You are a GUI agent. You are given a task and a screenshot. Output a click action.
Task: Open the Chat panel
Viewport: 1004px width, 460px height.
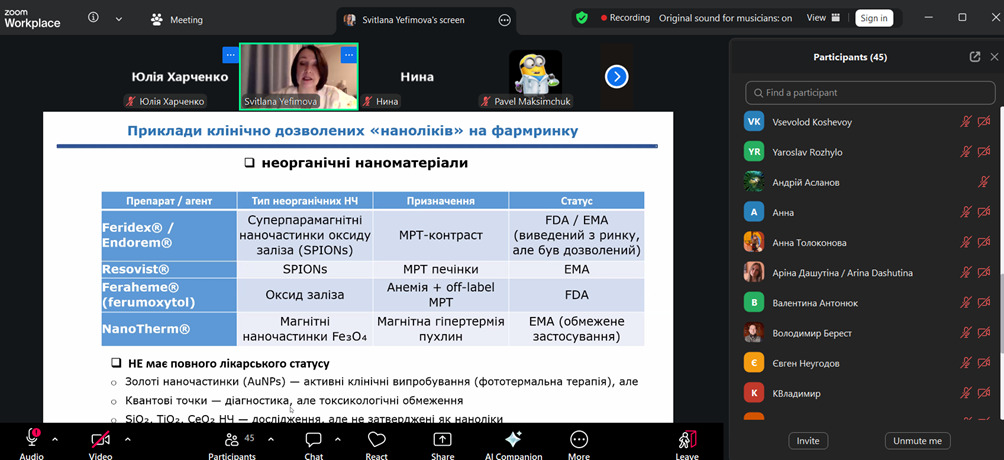[x=313, y=440]
